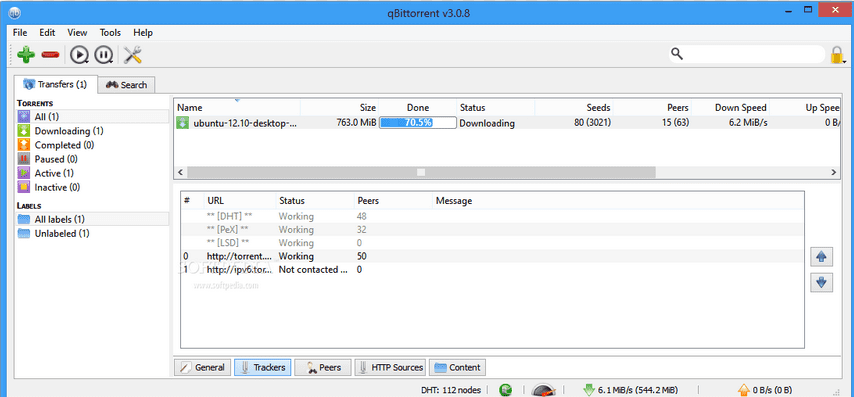Click the red minus Delete torrent icon

[50, 54]
